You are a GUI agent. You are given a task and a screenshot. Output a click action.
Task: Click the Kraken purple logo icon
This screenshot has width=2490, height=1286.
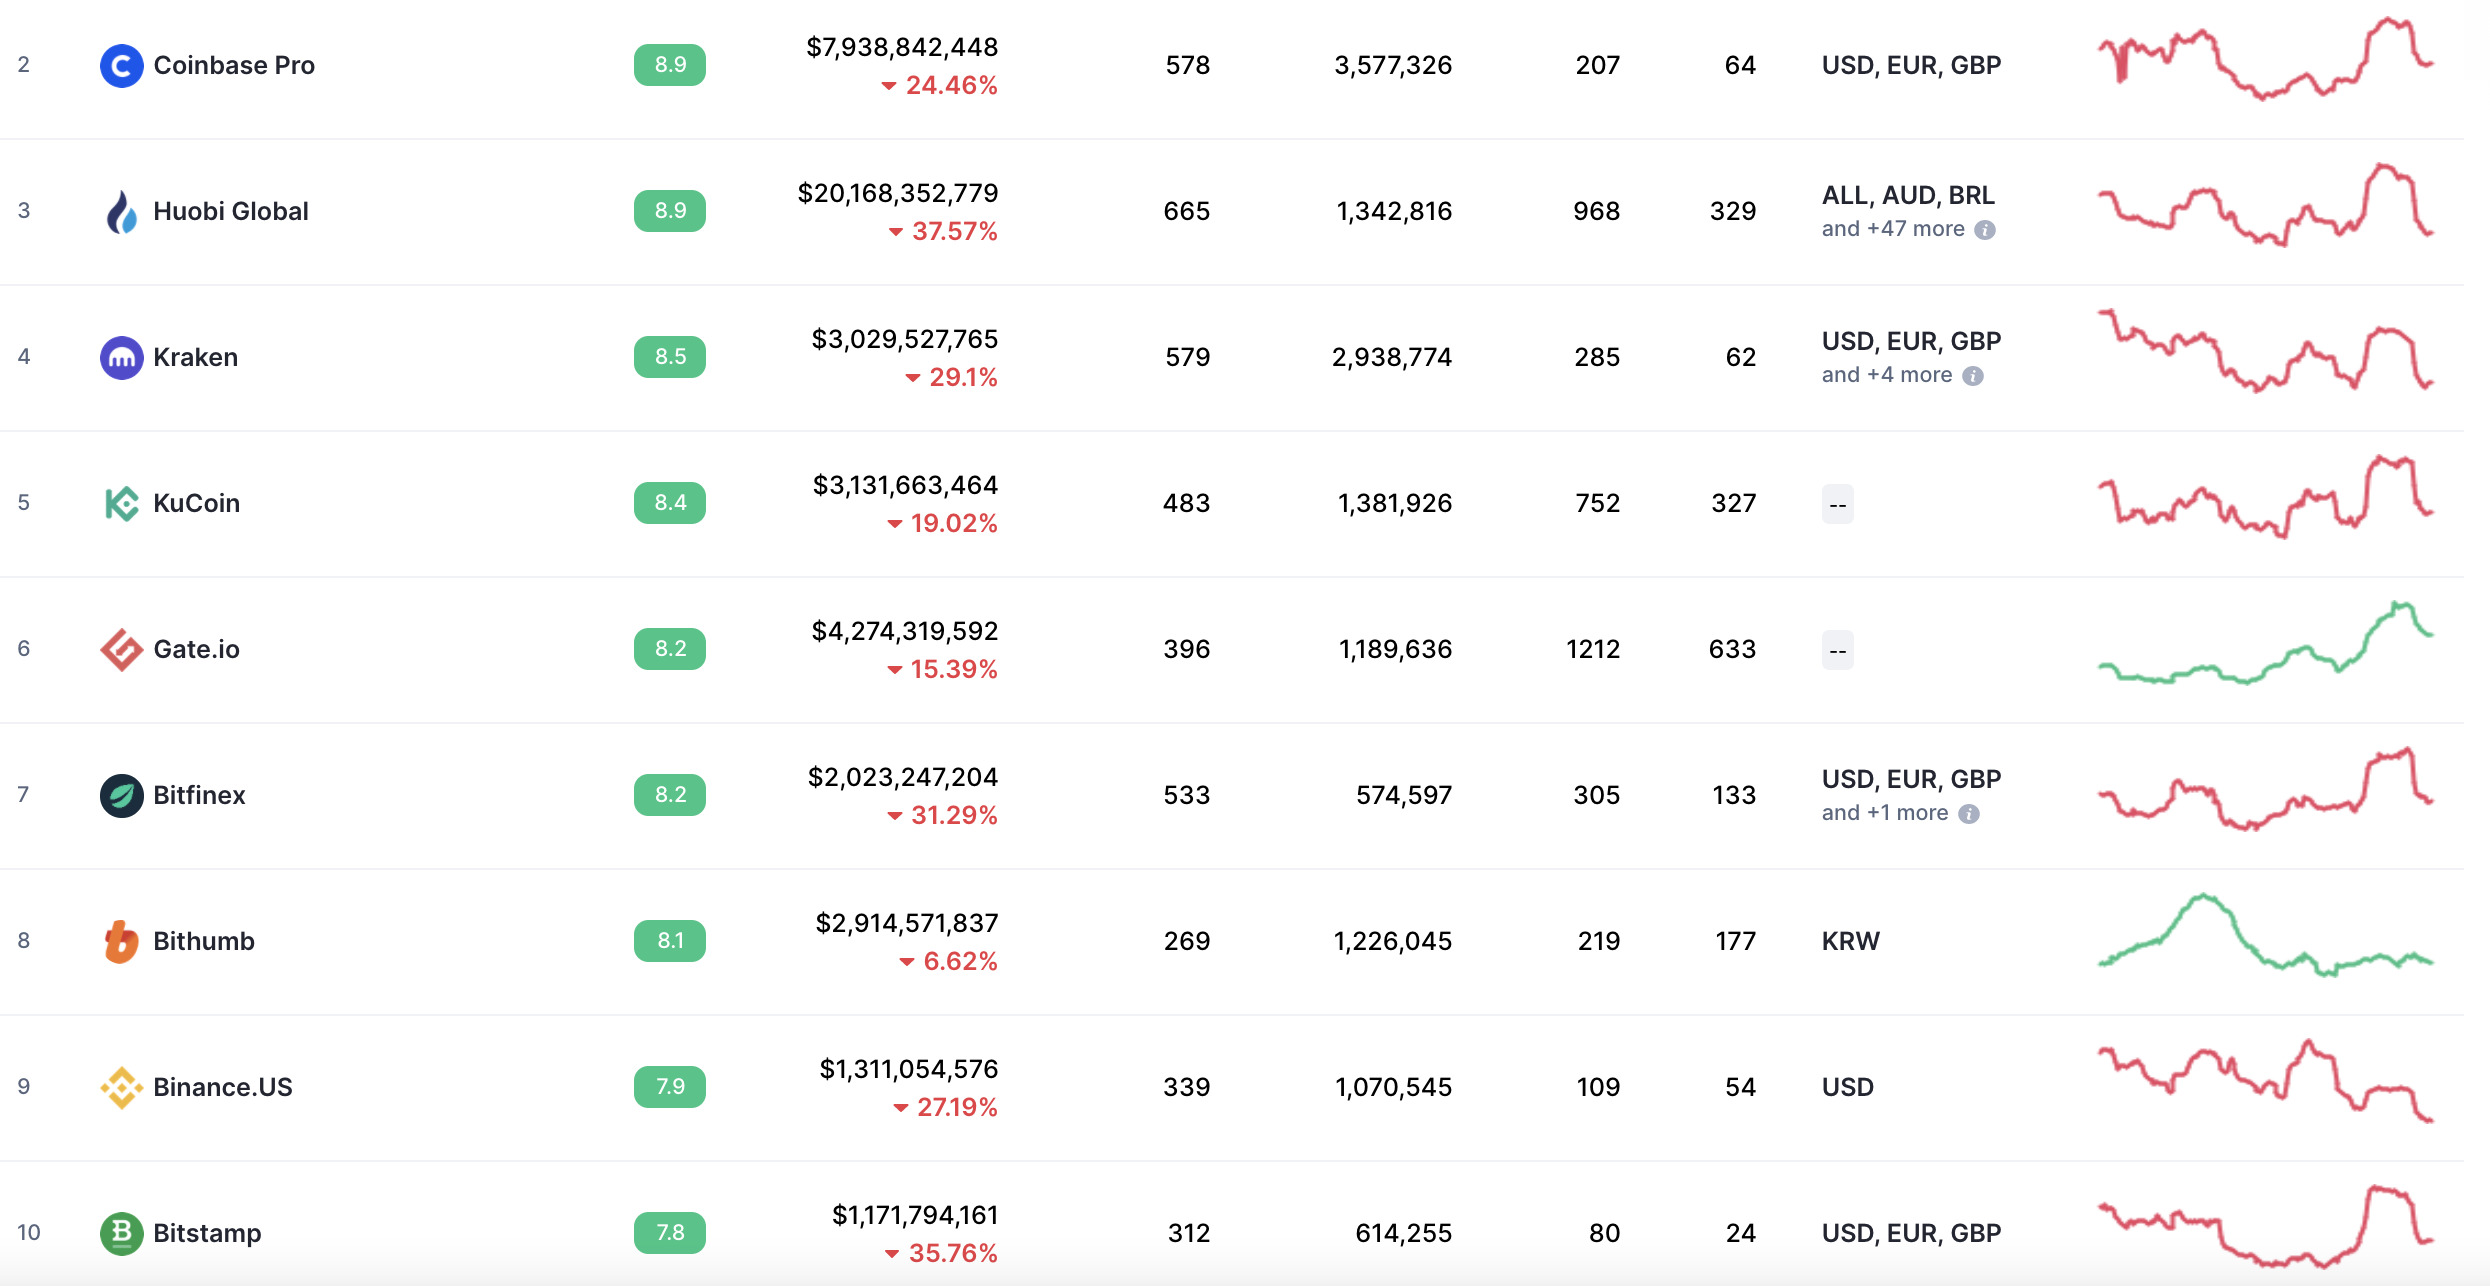click(x=121, y=358)
